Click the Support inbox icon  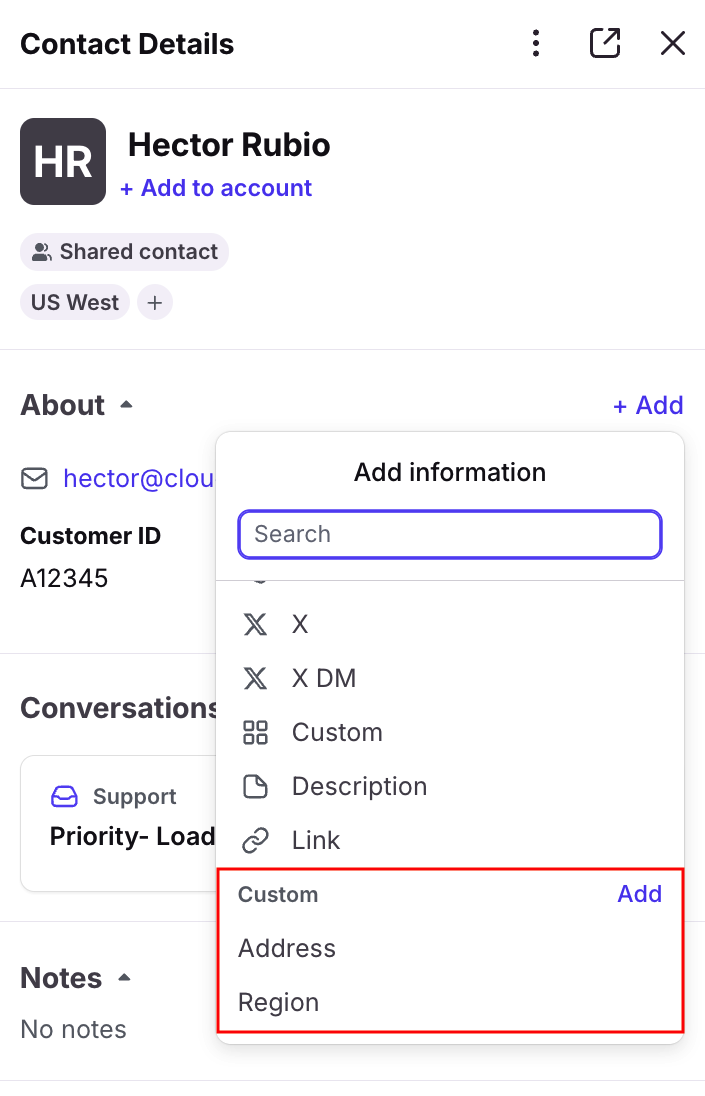pos(64,797)
